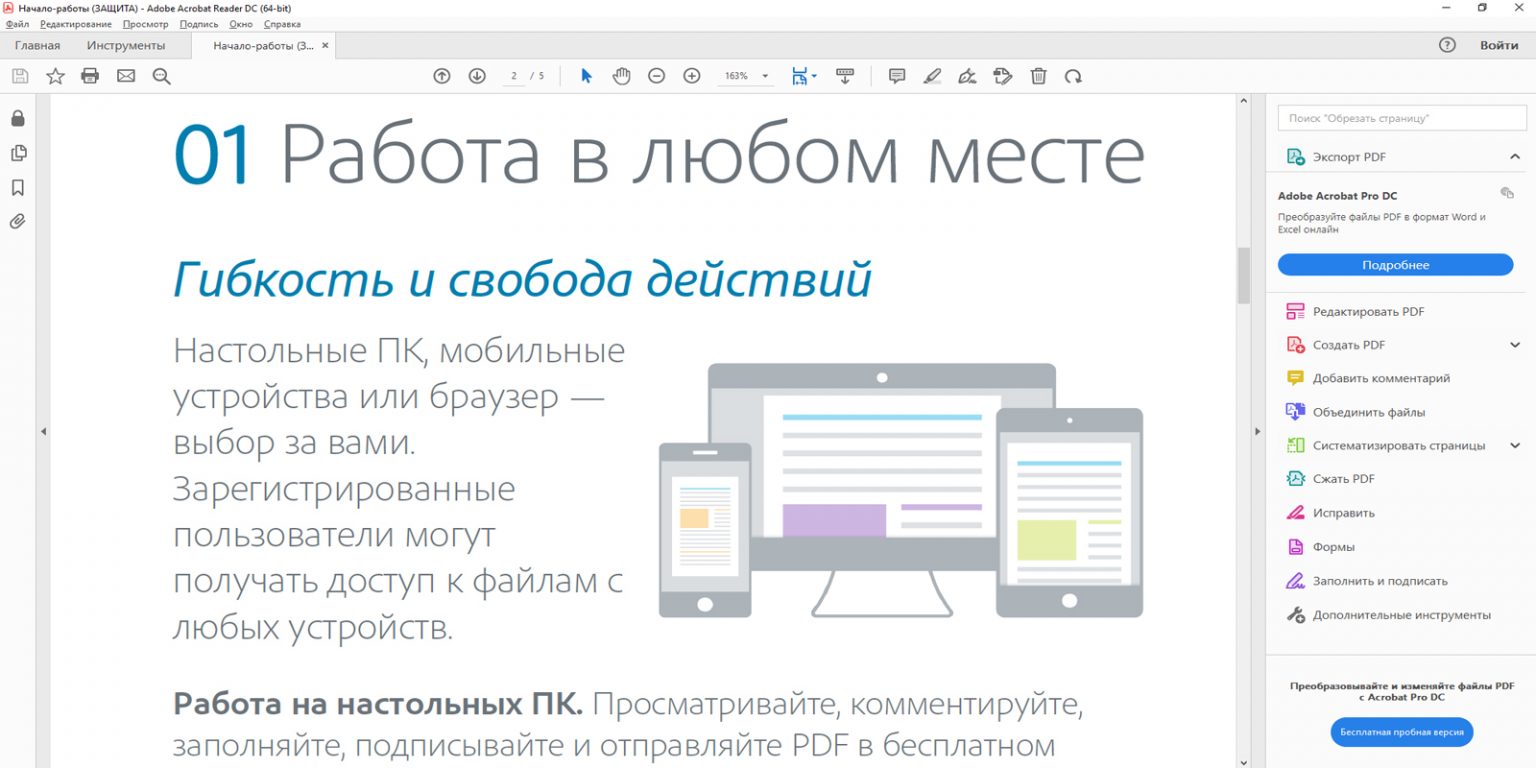Click the Бесплатная пробная версия button

[1400, 732]
